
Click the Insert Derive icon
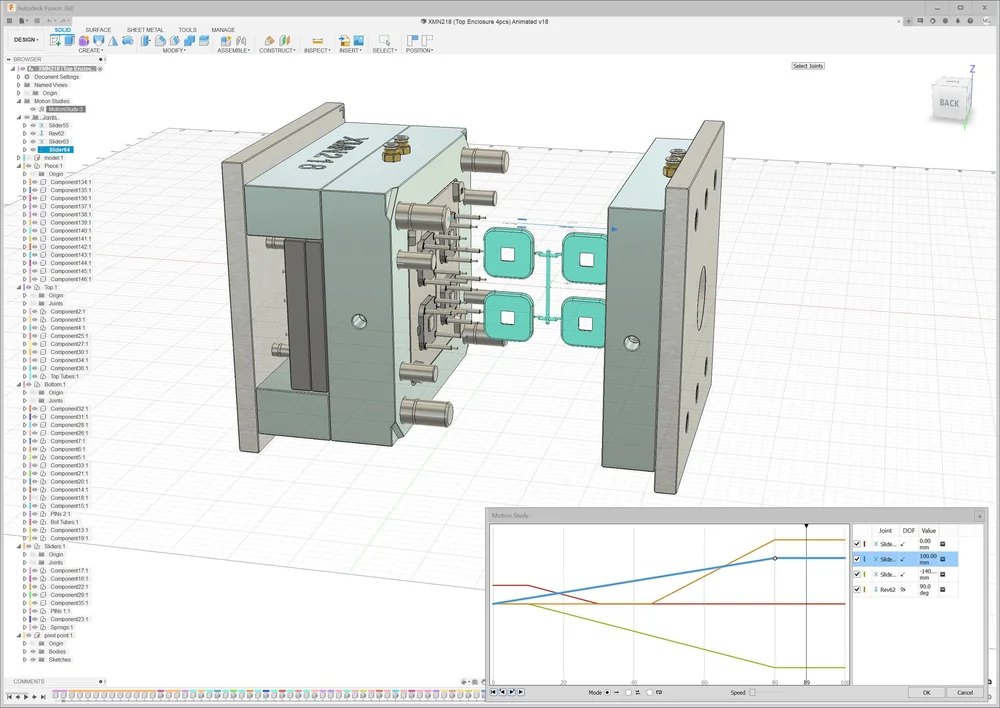(x=345, y=41)
